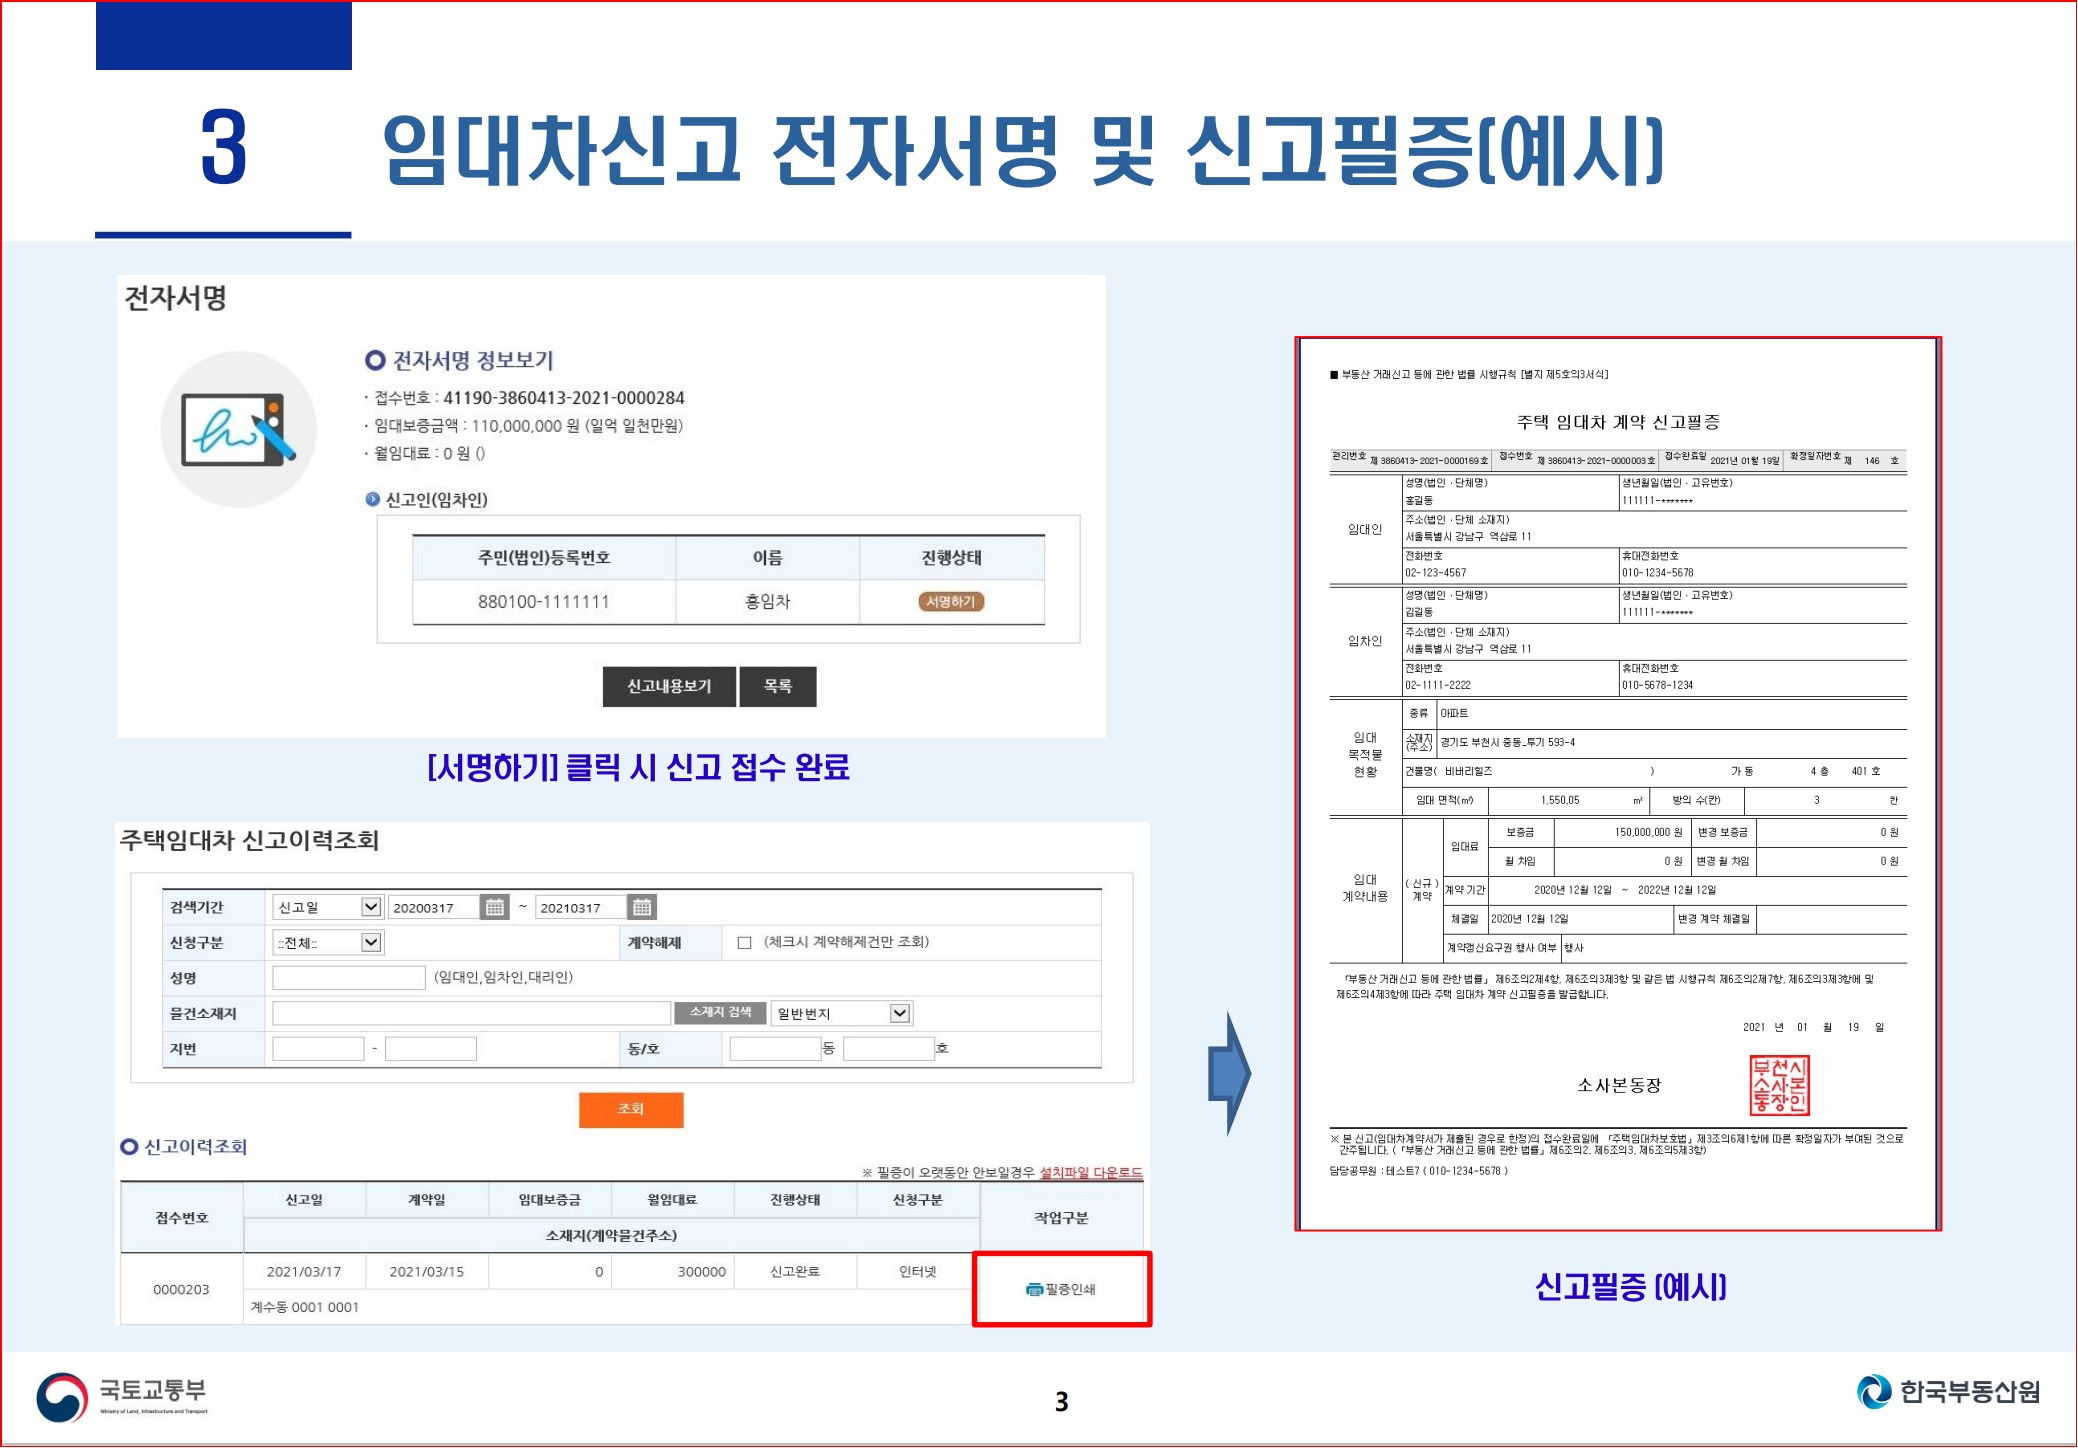Expand the 신고일 search period dropdown
Image resolution: width=2078 pixels, height=1448 pixels.
(371, 907)
